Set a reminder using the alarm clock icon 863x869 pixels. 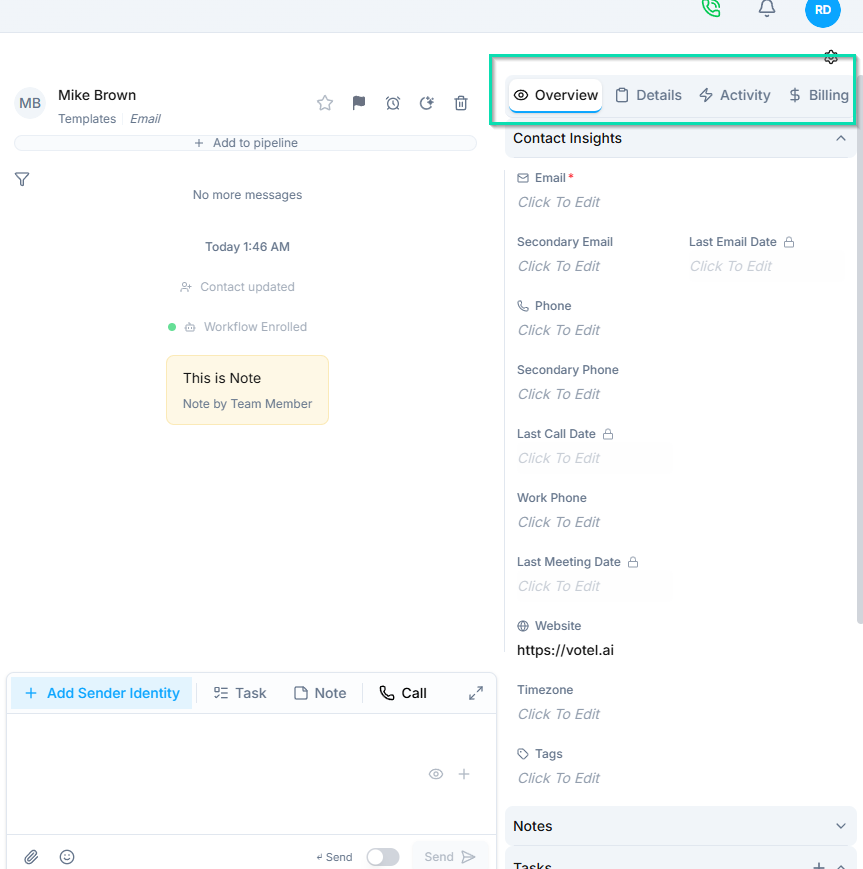(392, 102)
